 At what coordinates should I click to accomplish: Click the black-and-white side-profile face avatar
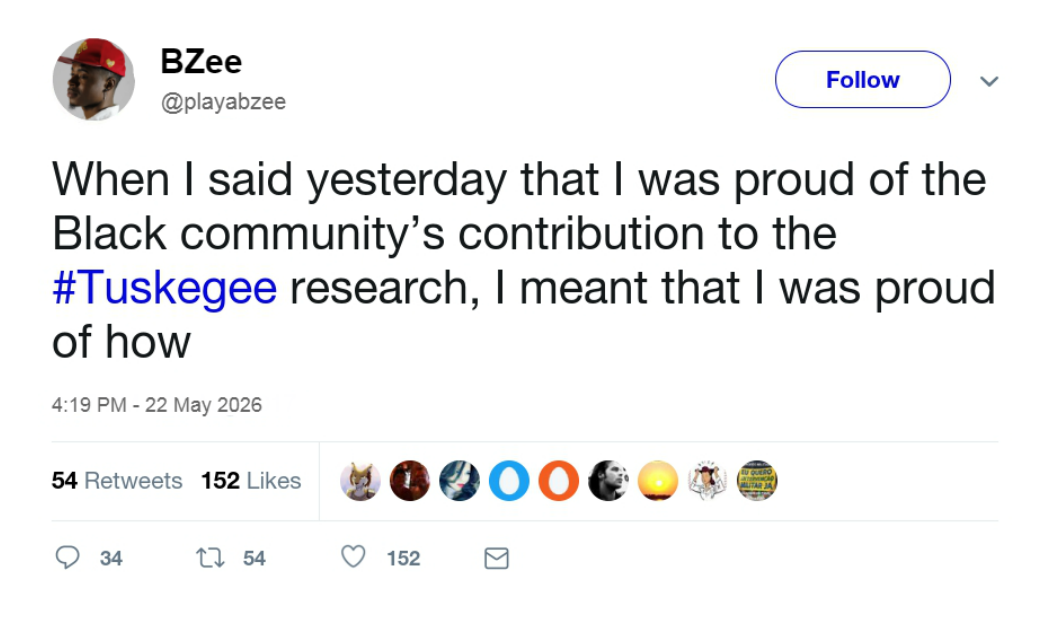click(608, 481)
